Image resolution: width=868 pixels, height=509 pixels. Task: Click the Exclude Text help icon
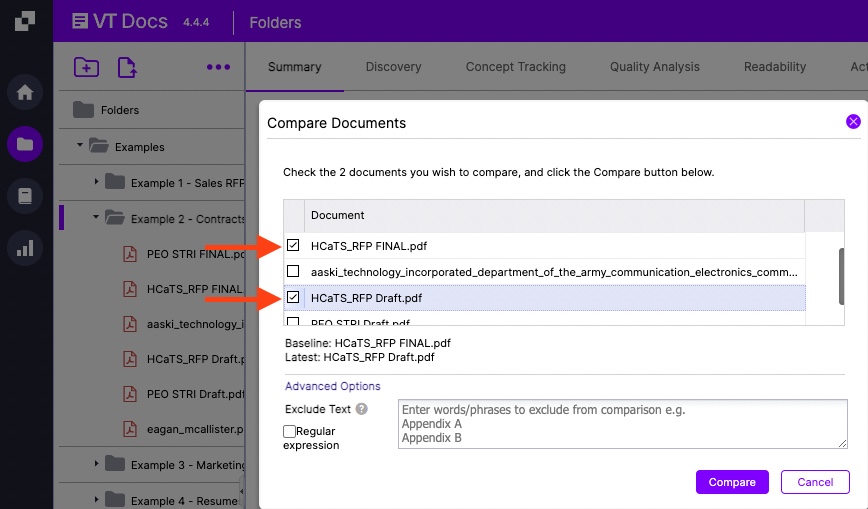(x=362, y=409)
